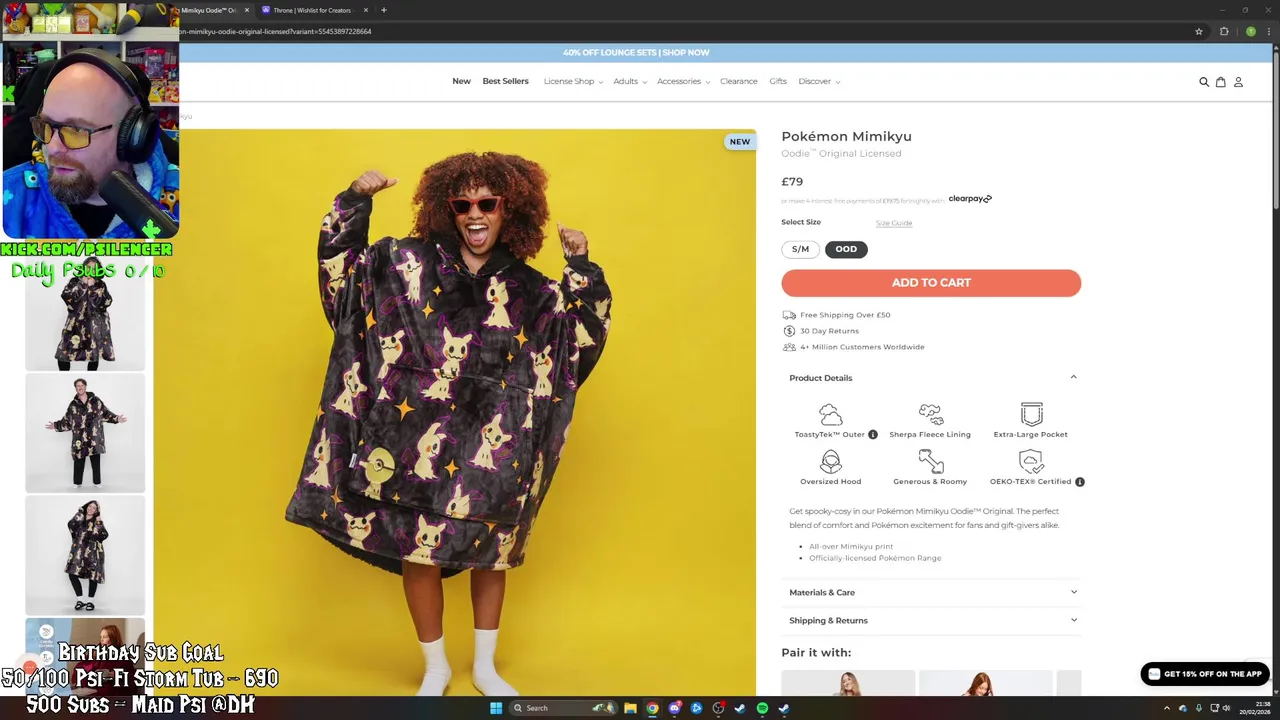Click the customers worldwide people icon

pos(790,347)
